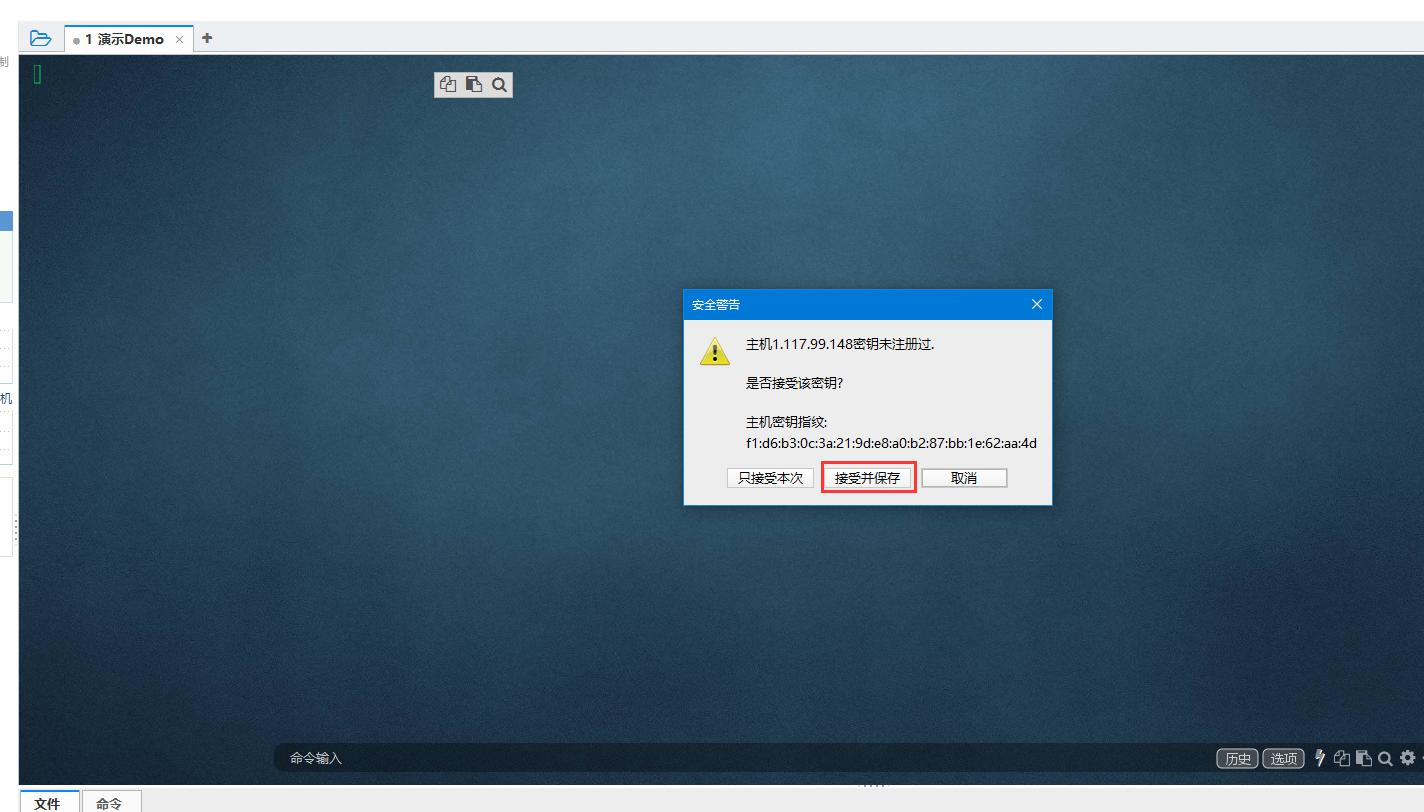Open the 选项 options button
Image resolution: width=1424 pixels, height=812 pixels.
point(1283,758)
